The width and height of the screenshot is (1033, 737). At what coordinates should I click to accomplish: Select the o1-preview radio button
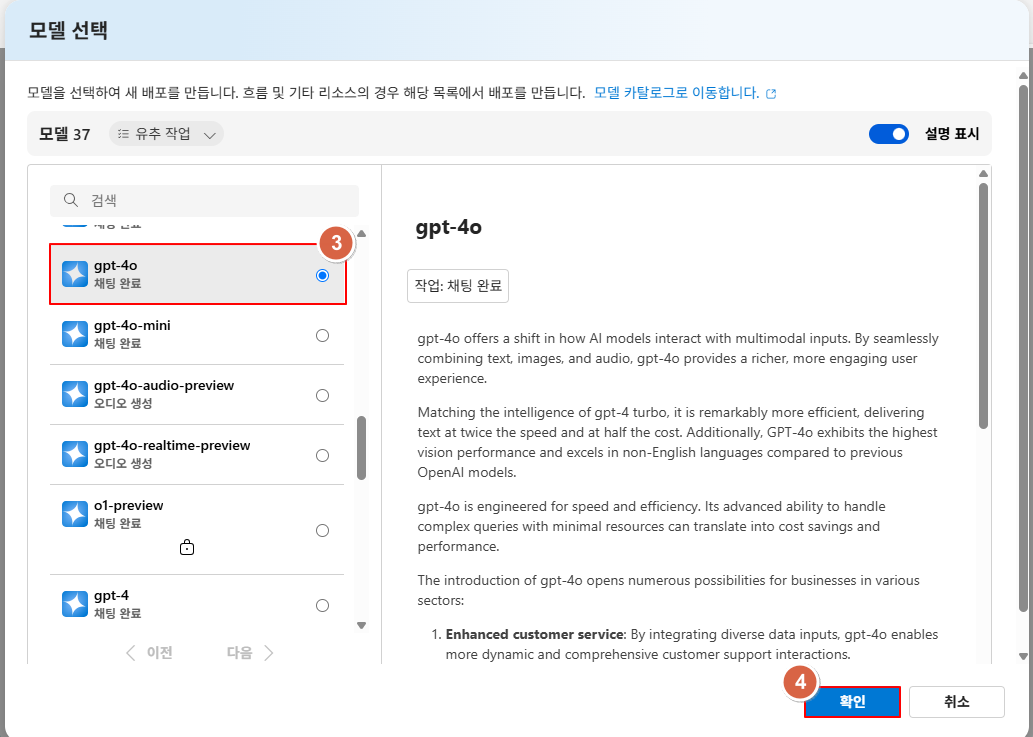(x=322, y=530)
